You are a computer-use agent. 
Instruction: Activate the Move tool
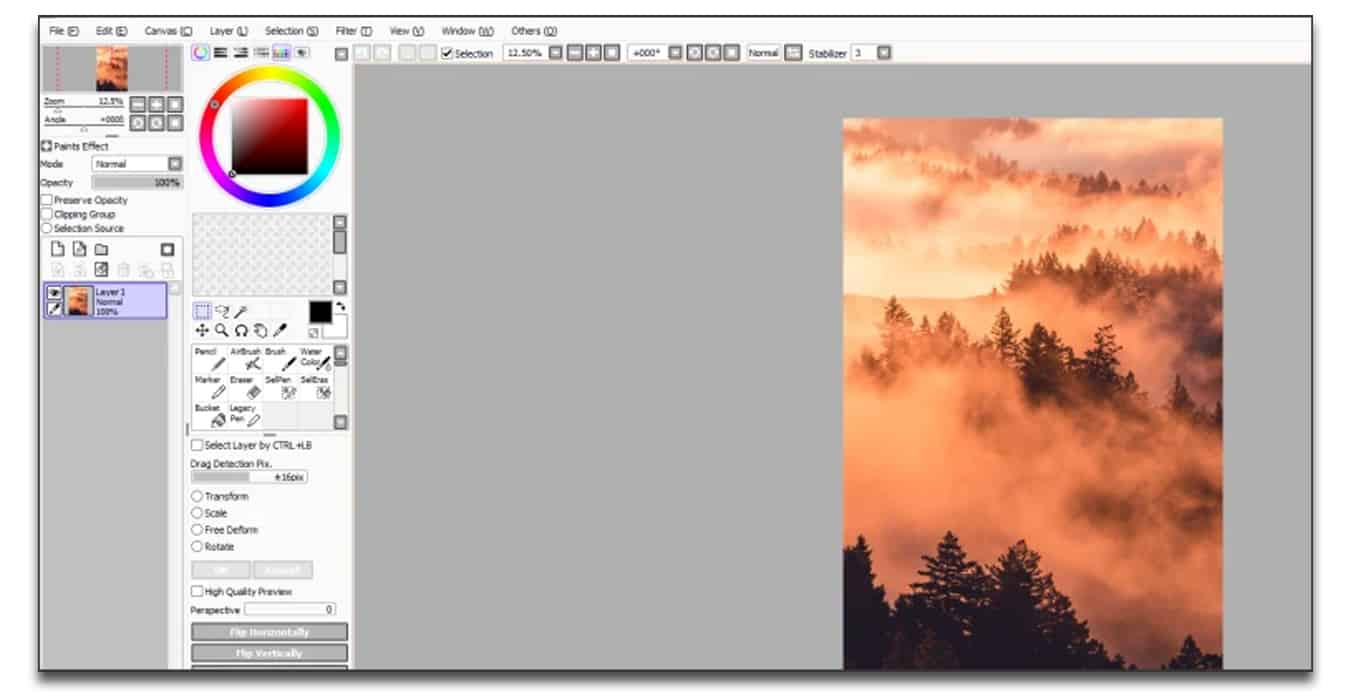[202, 330]
